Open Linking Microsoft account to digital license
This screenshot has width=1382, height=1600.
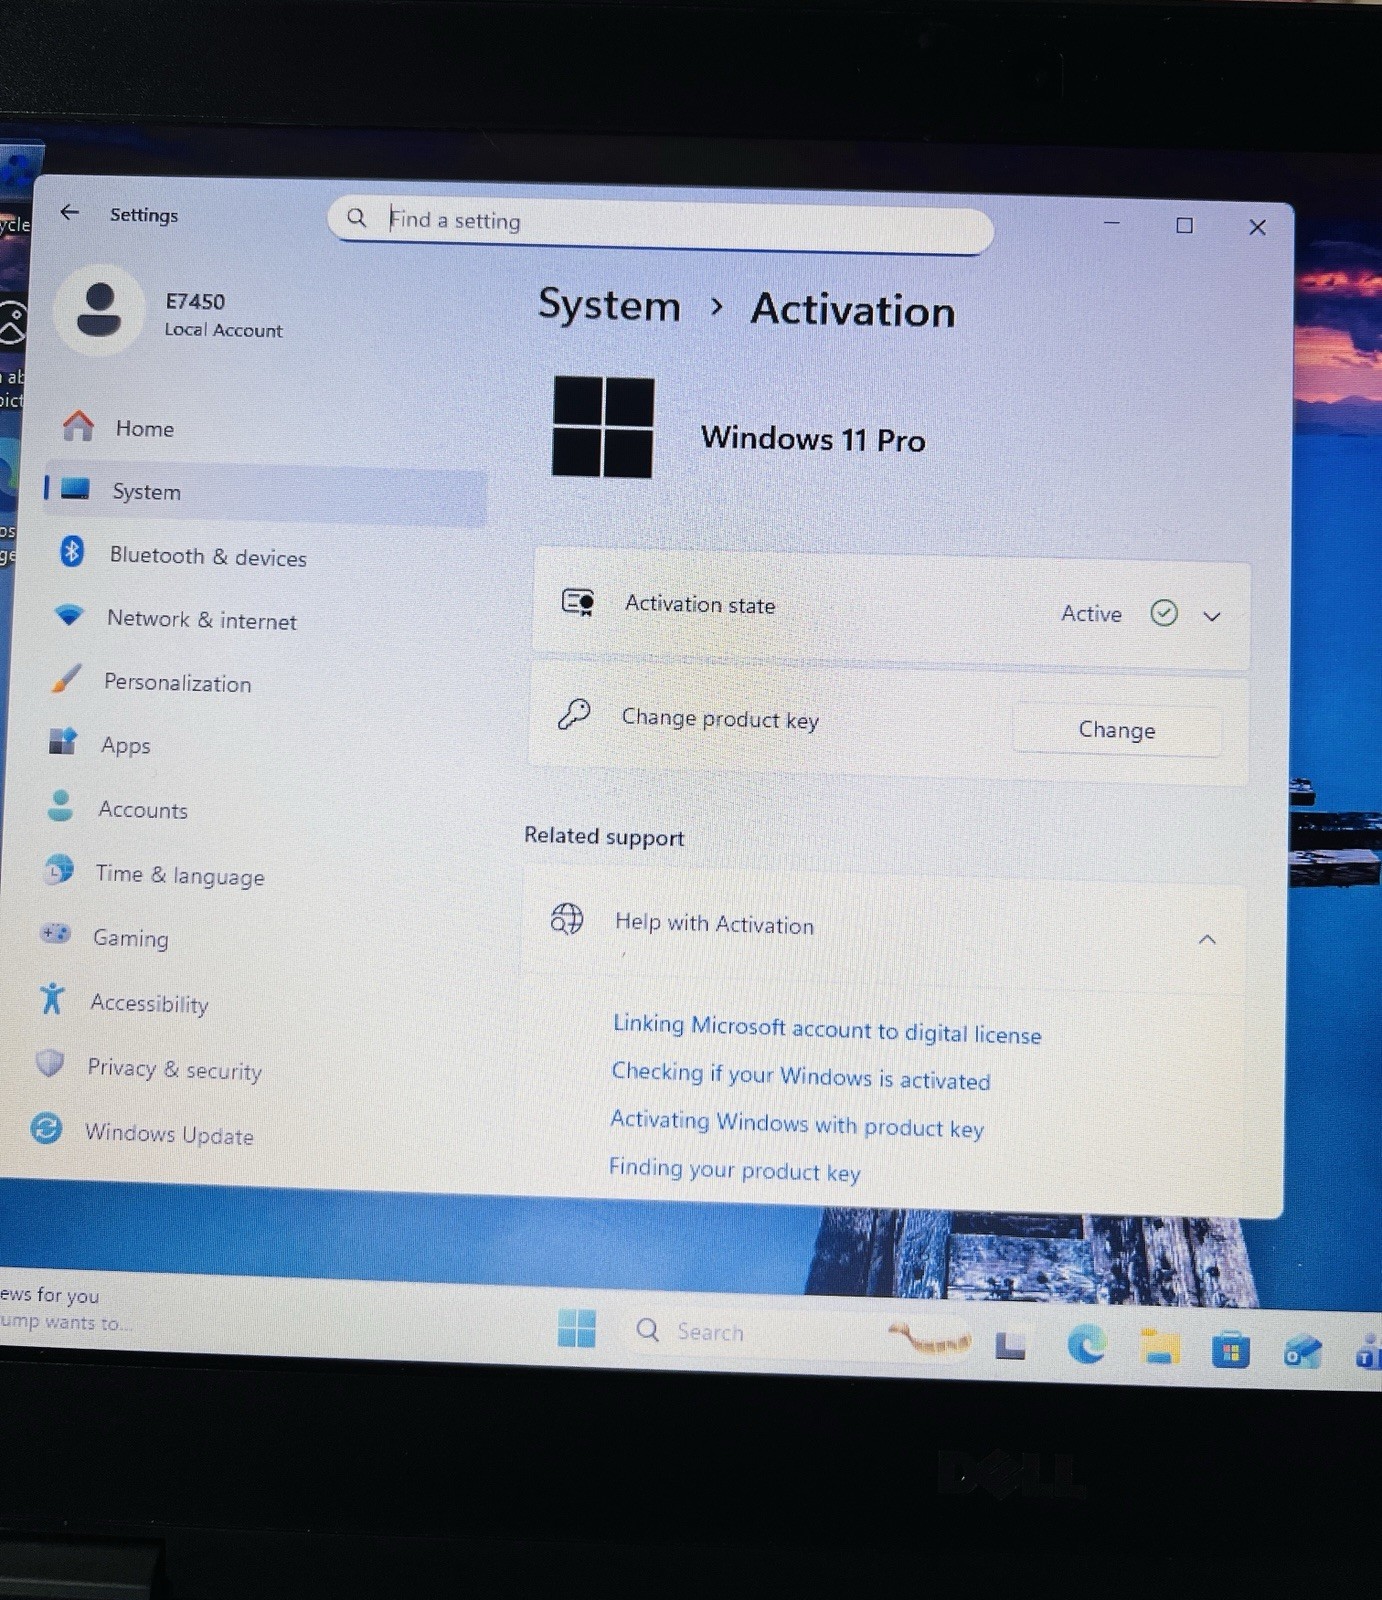[x=827, y=1029]
